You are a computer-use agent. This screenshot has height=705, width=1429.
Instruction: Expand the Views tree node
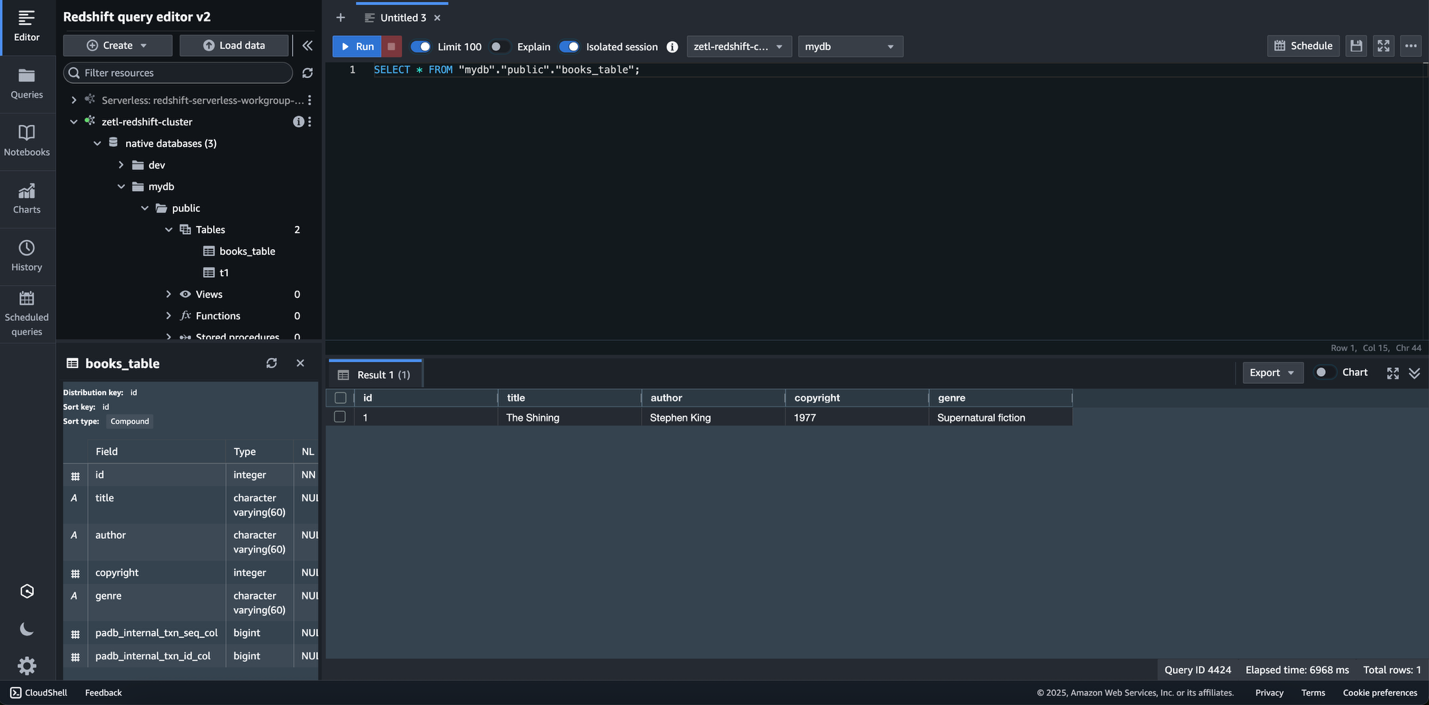169,294
